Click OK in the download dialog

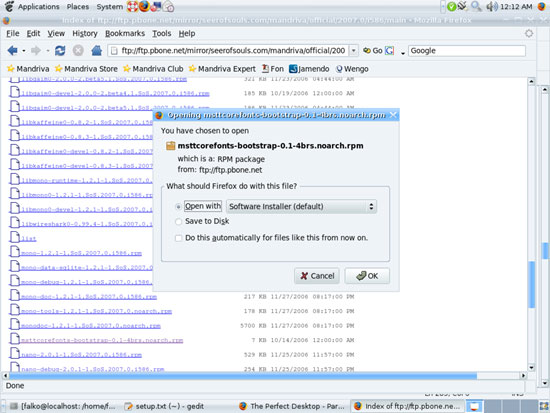(x=367, y=276)
